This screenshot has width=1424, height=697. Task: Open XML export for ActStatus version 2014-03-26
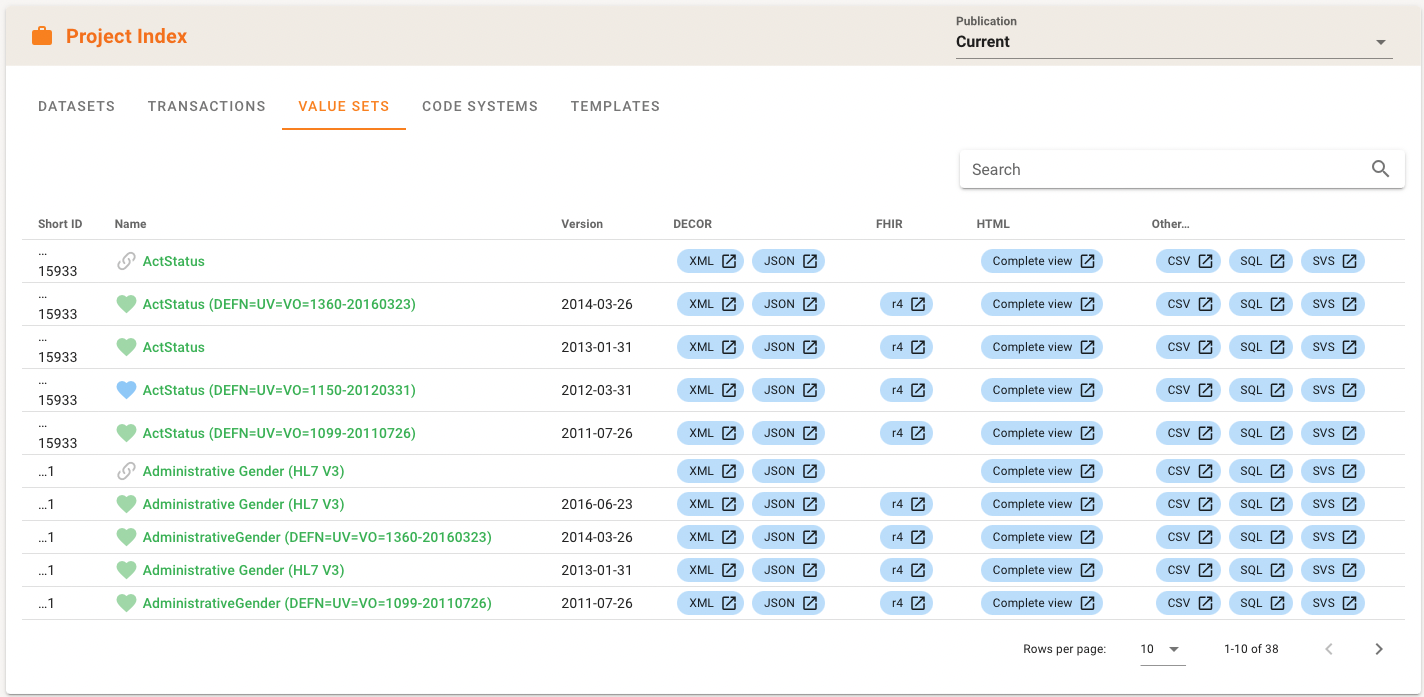711,304
